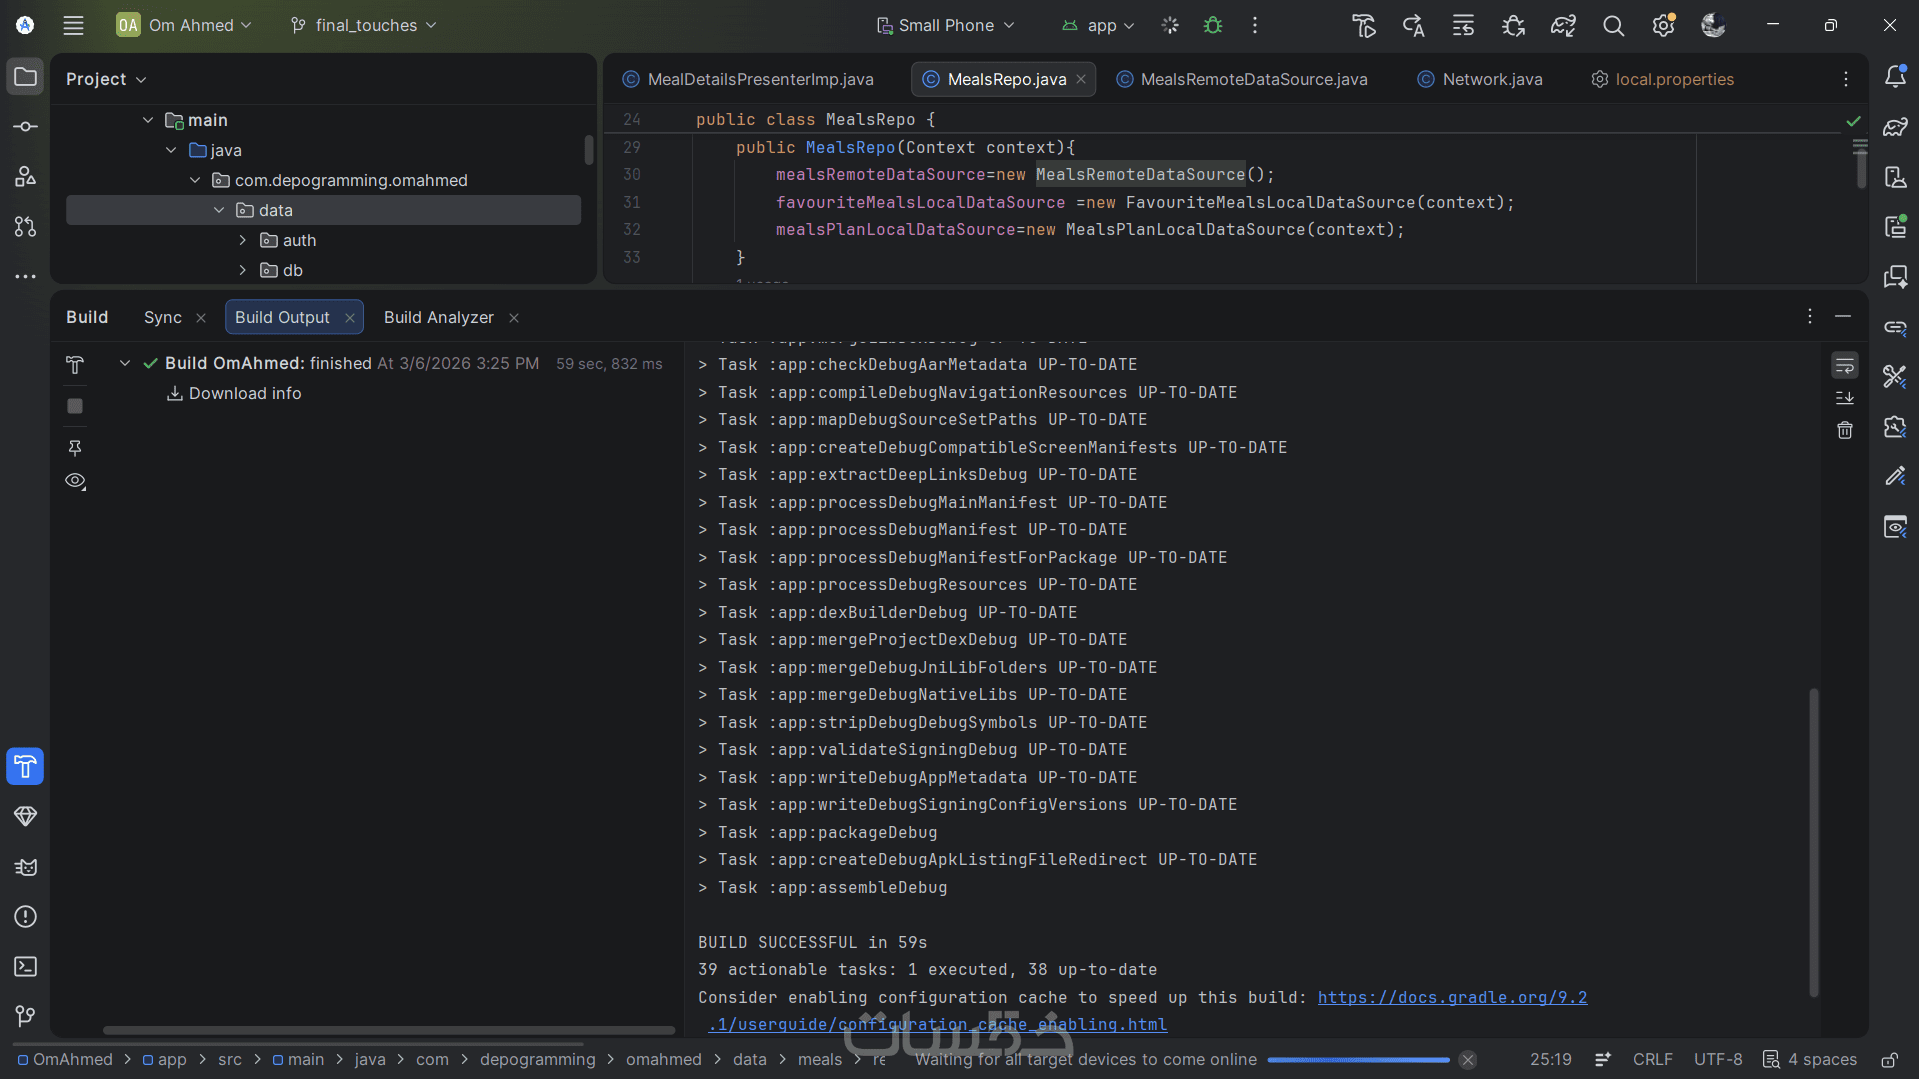1919x1079 pixels.
Task: Open the Gradle docs configuration cache link
Action: coord(1451,997)
